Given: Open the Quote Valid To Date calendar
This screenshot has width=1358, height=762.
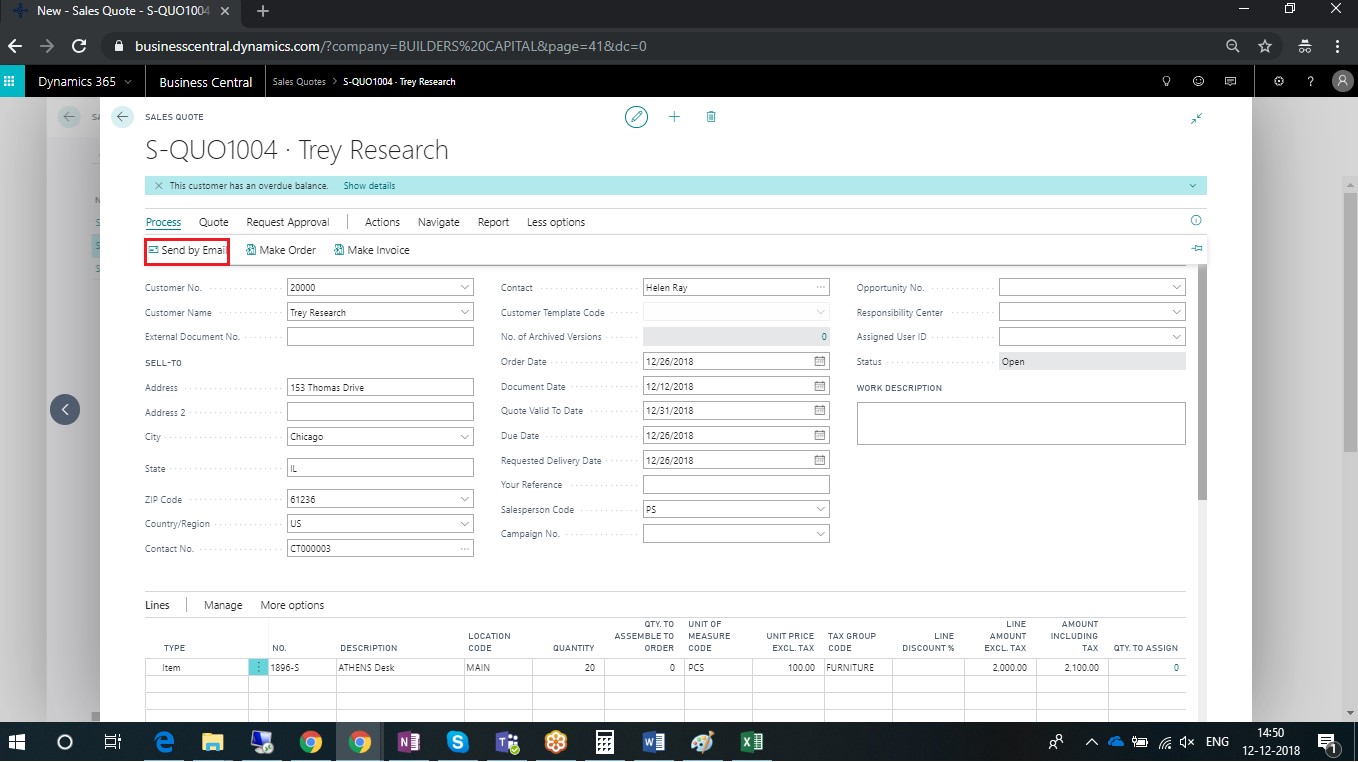Looking at the screenshot, I should [x=820, y=411].
